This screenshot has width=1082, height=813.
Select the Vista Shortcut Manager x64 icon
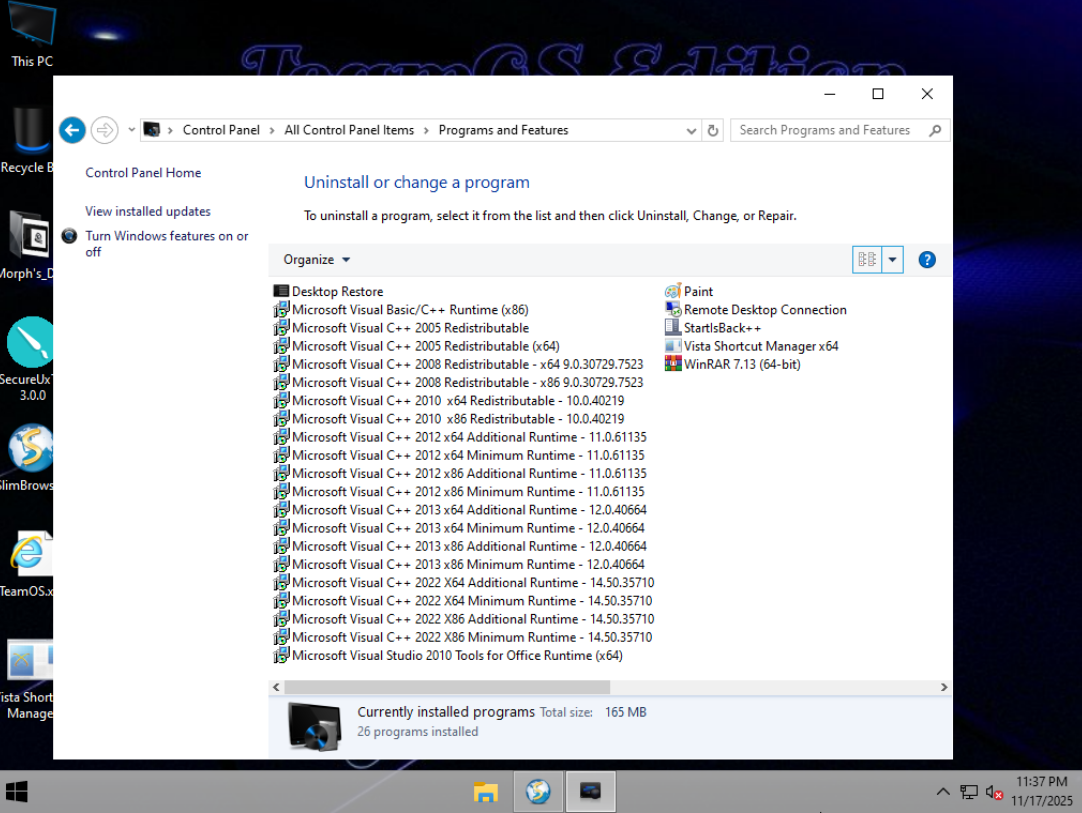(x=673, y=346)
